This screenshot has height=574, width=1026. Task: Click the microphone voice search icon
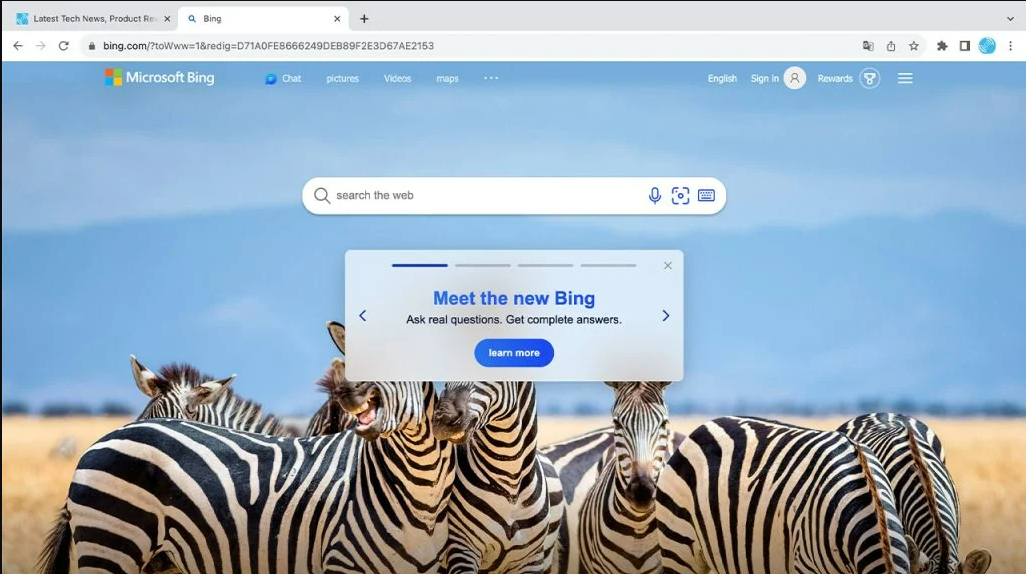tap(655, 196)
